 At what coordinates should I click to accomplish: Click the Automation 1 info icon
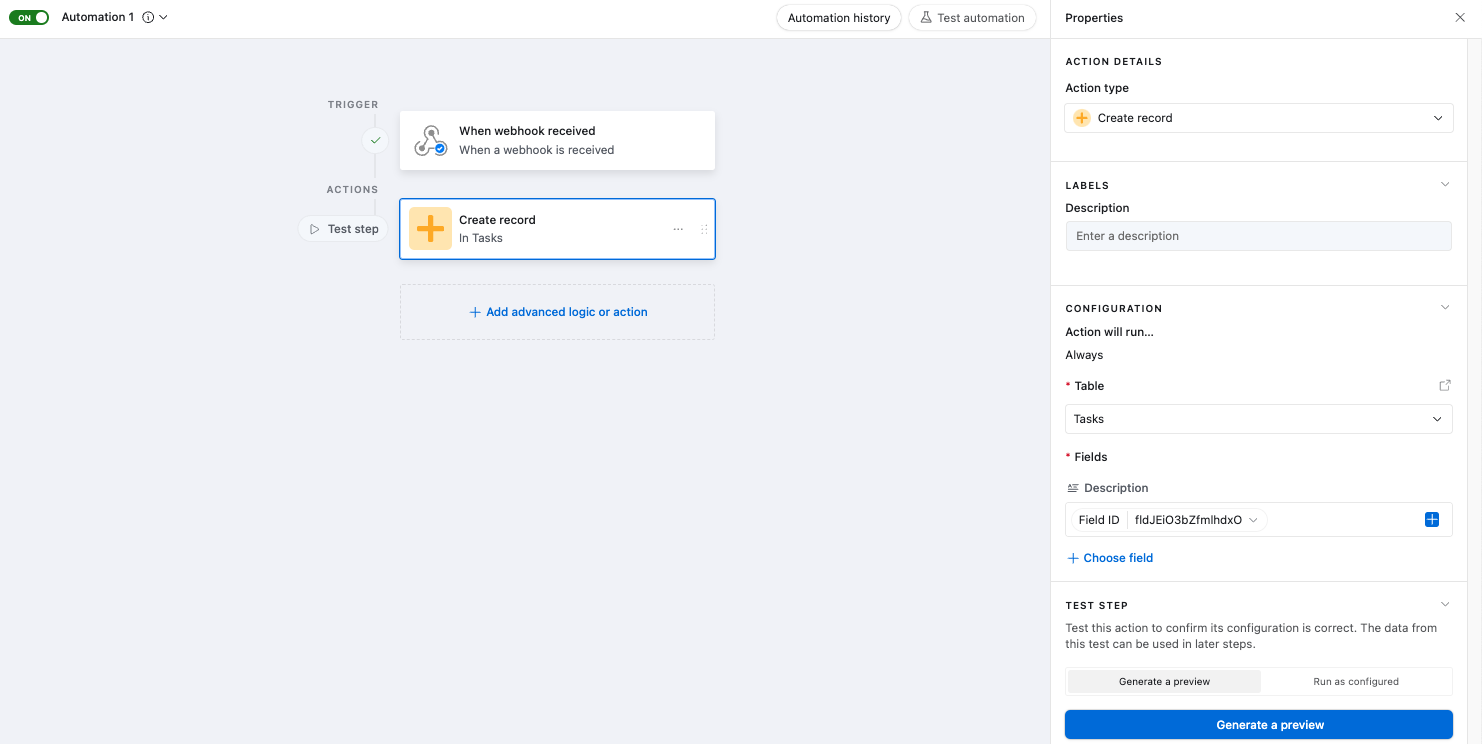click(x=148, y=17)
